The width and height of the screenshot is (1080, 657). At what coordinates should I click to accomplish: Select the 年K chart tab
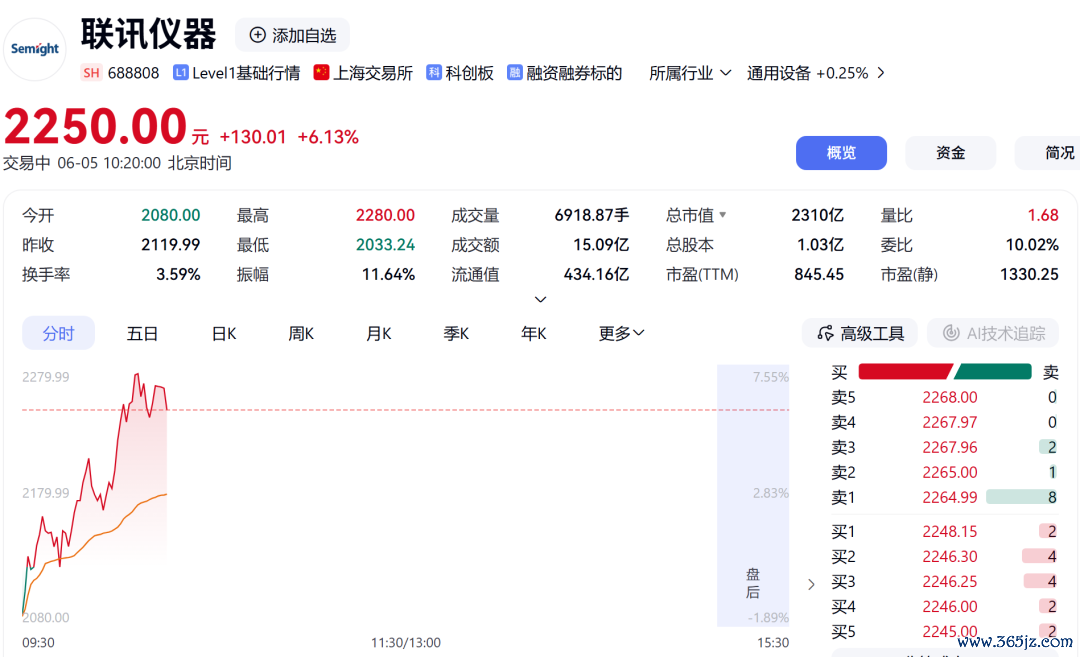[x=534, y=333]
